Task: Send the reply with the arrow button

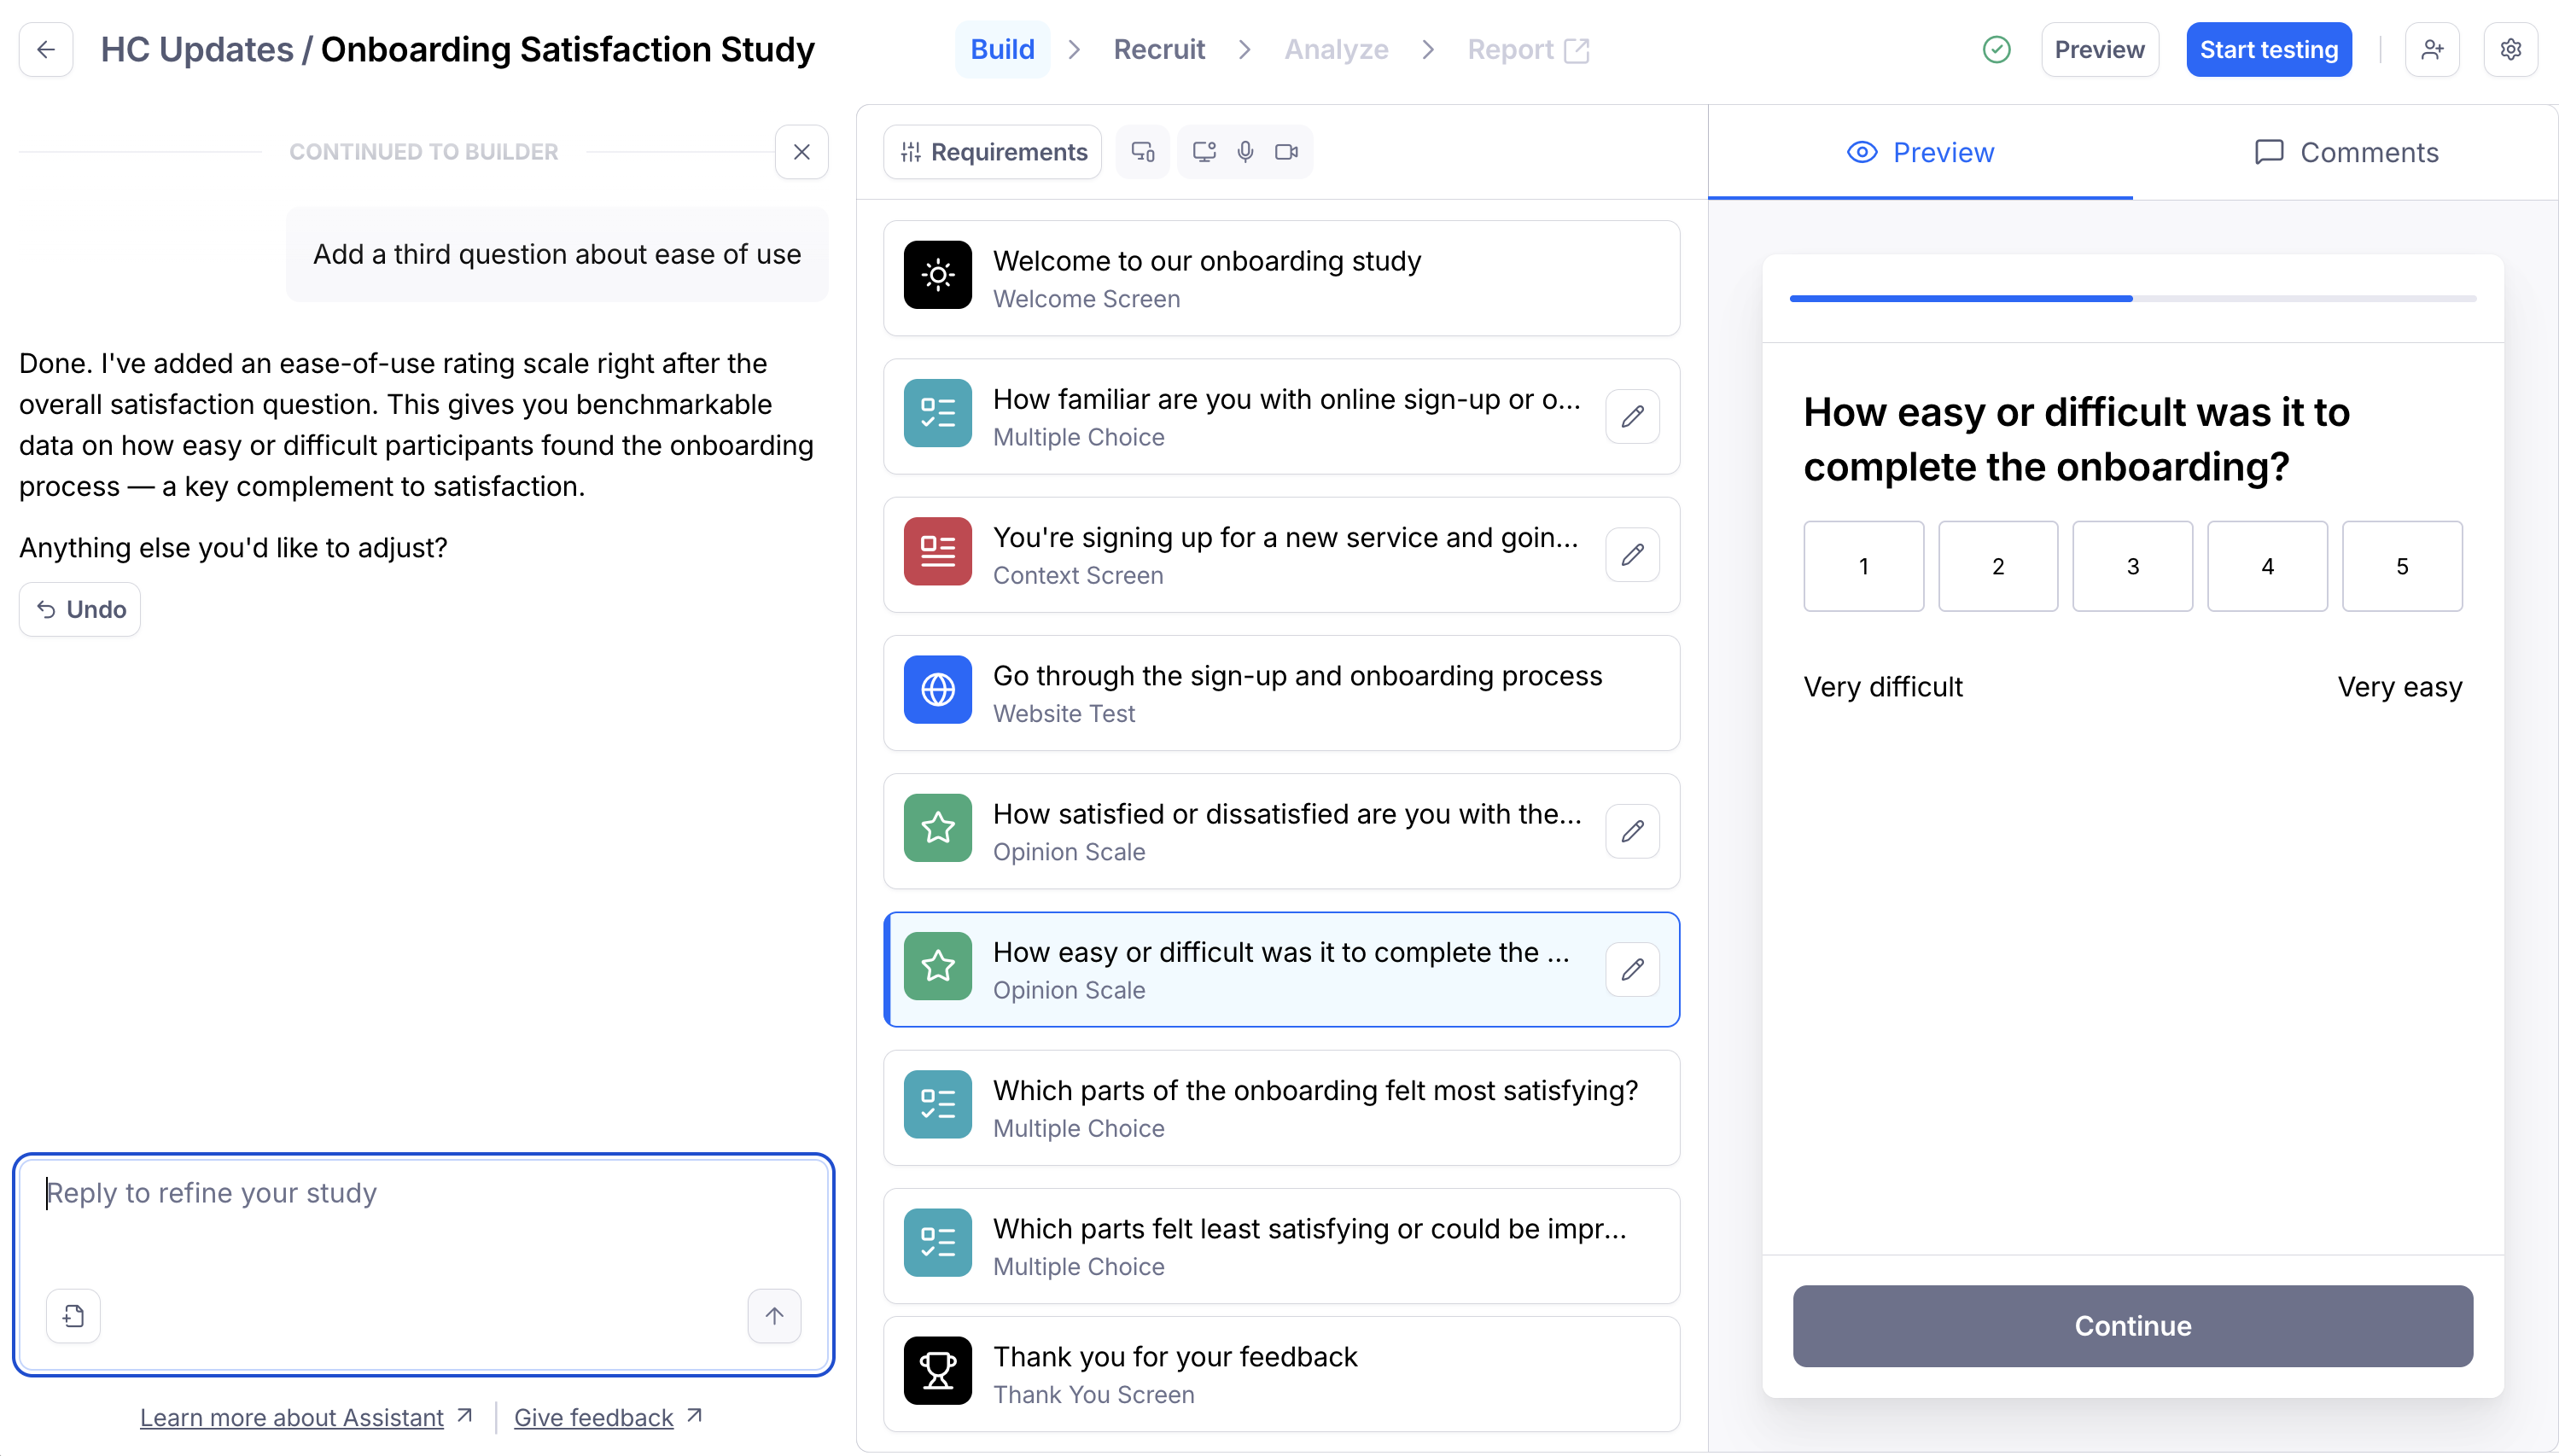Action: 774,1316
